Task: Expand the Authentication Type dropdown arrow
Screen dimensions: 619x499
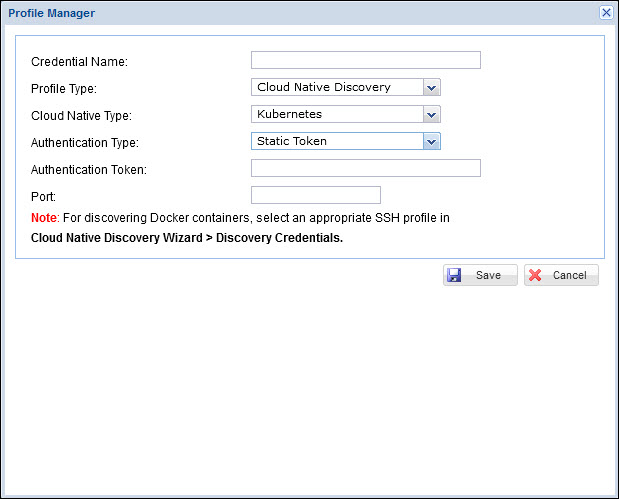Action: [431, 141]
